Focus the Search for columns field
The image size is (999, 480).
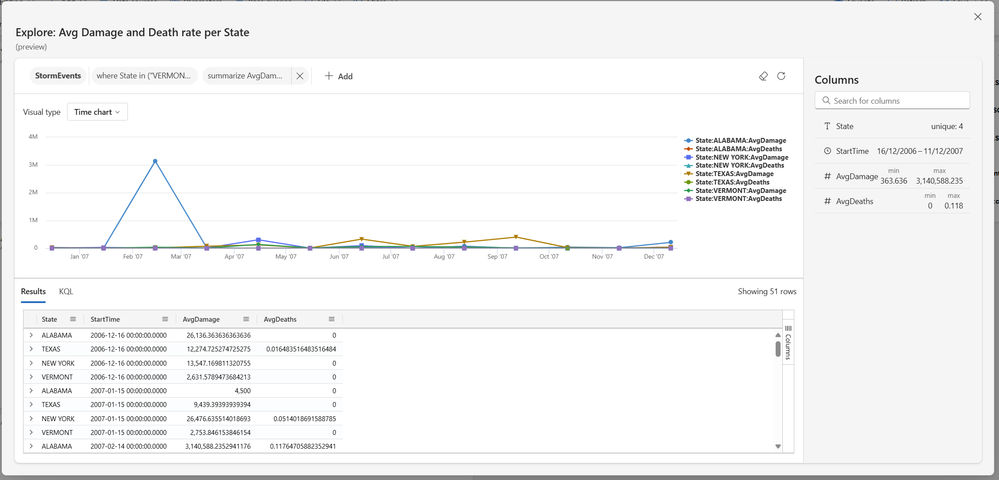pos(892,101)
